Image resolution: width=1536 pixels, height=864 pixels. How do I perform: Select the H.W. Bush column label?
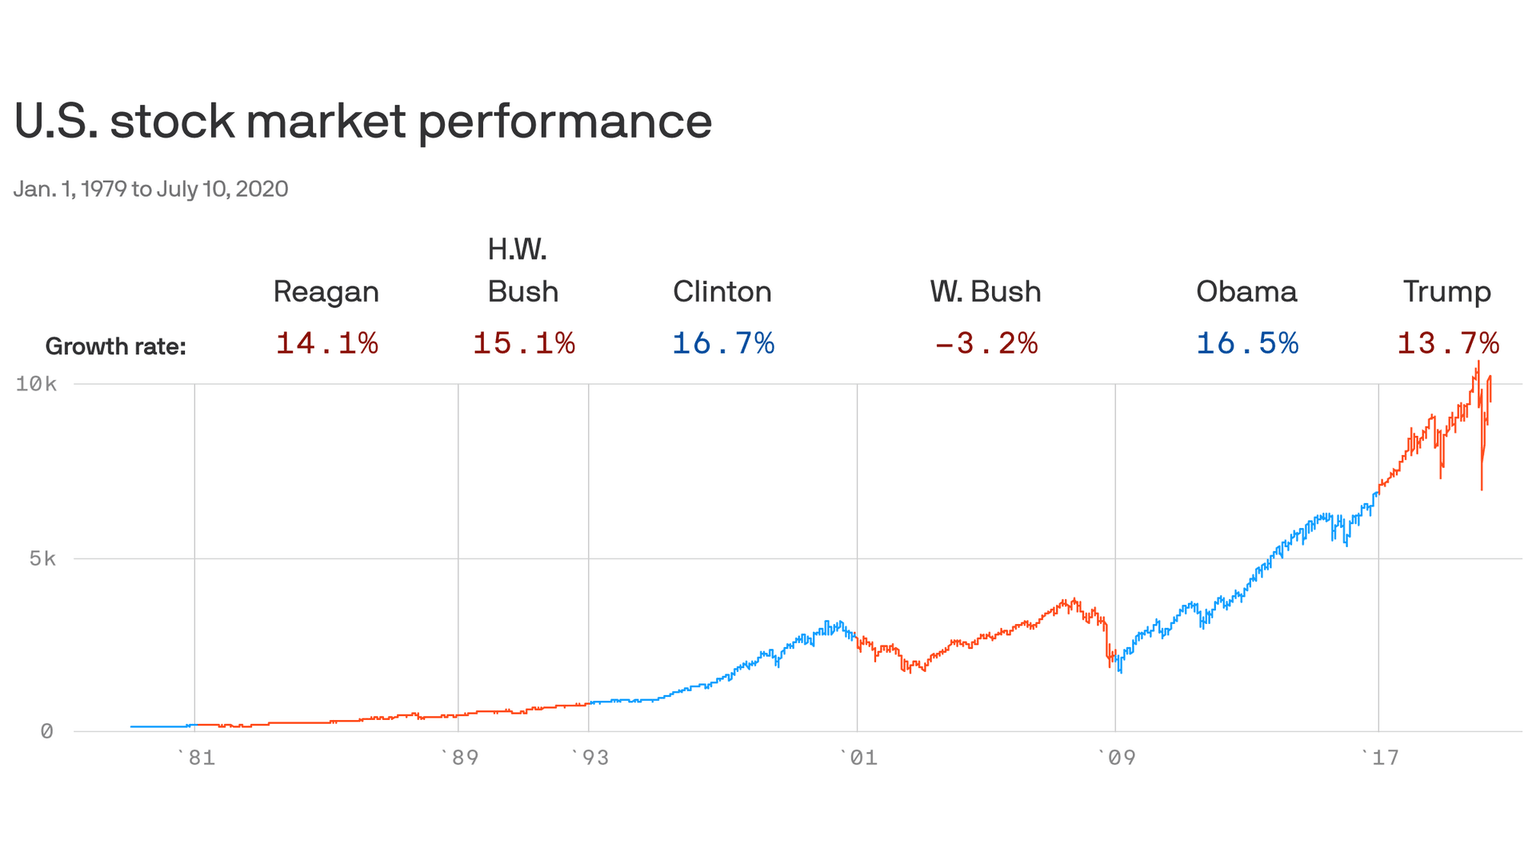click(x=522, y=271)
